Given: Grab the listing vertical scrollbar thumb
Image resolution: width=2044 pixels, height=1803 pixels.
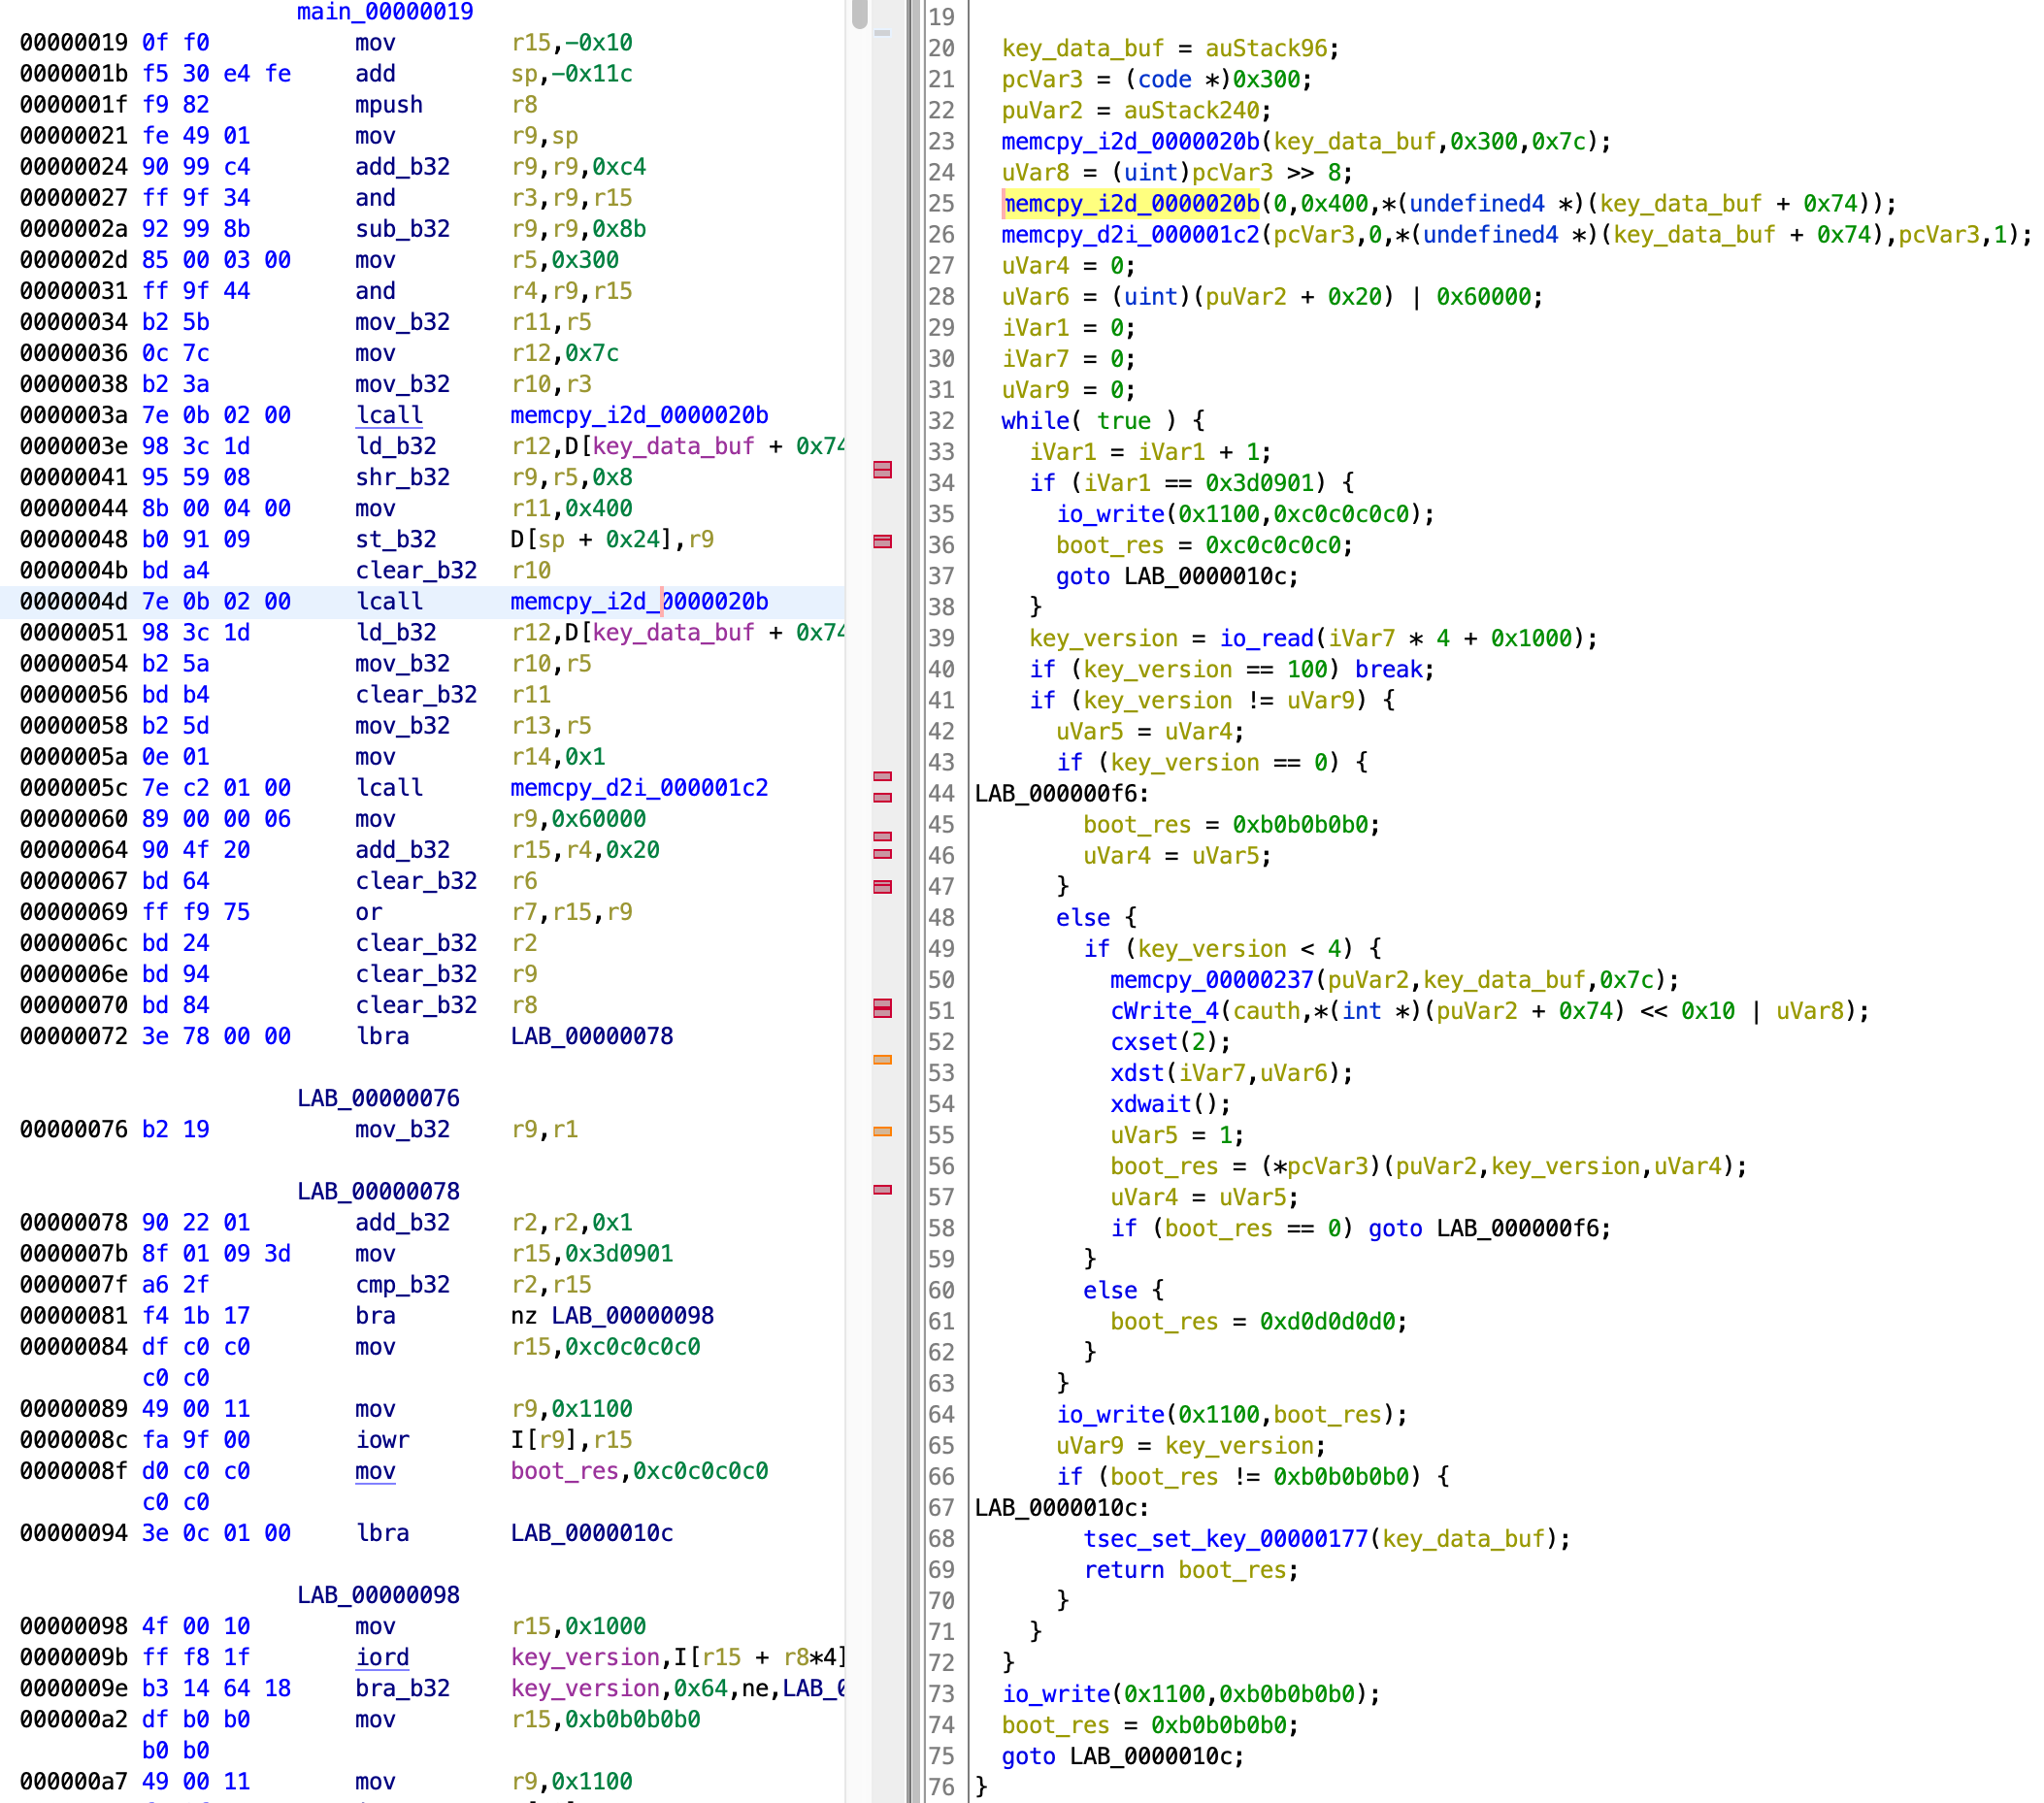Looking at the screenshot, I should (859, 13).
